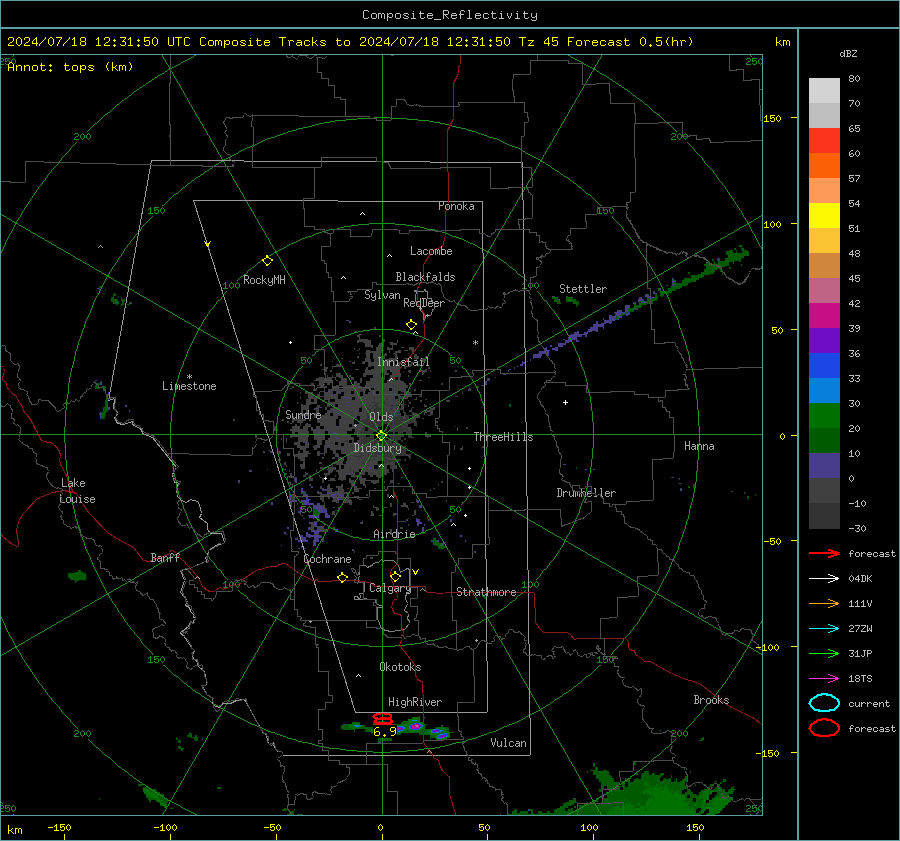
Task: Click the red forecast arrow in legend
Action: (x=824, y=553)
